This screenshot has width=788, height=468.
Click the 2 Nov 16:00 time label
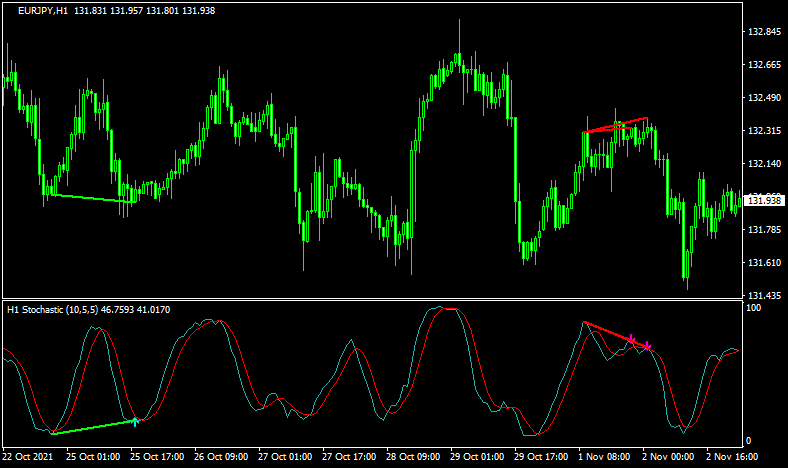pyautogui.click(x=735, y=456)
